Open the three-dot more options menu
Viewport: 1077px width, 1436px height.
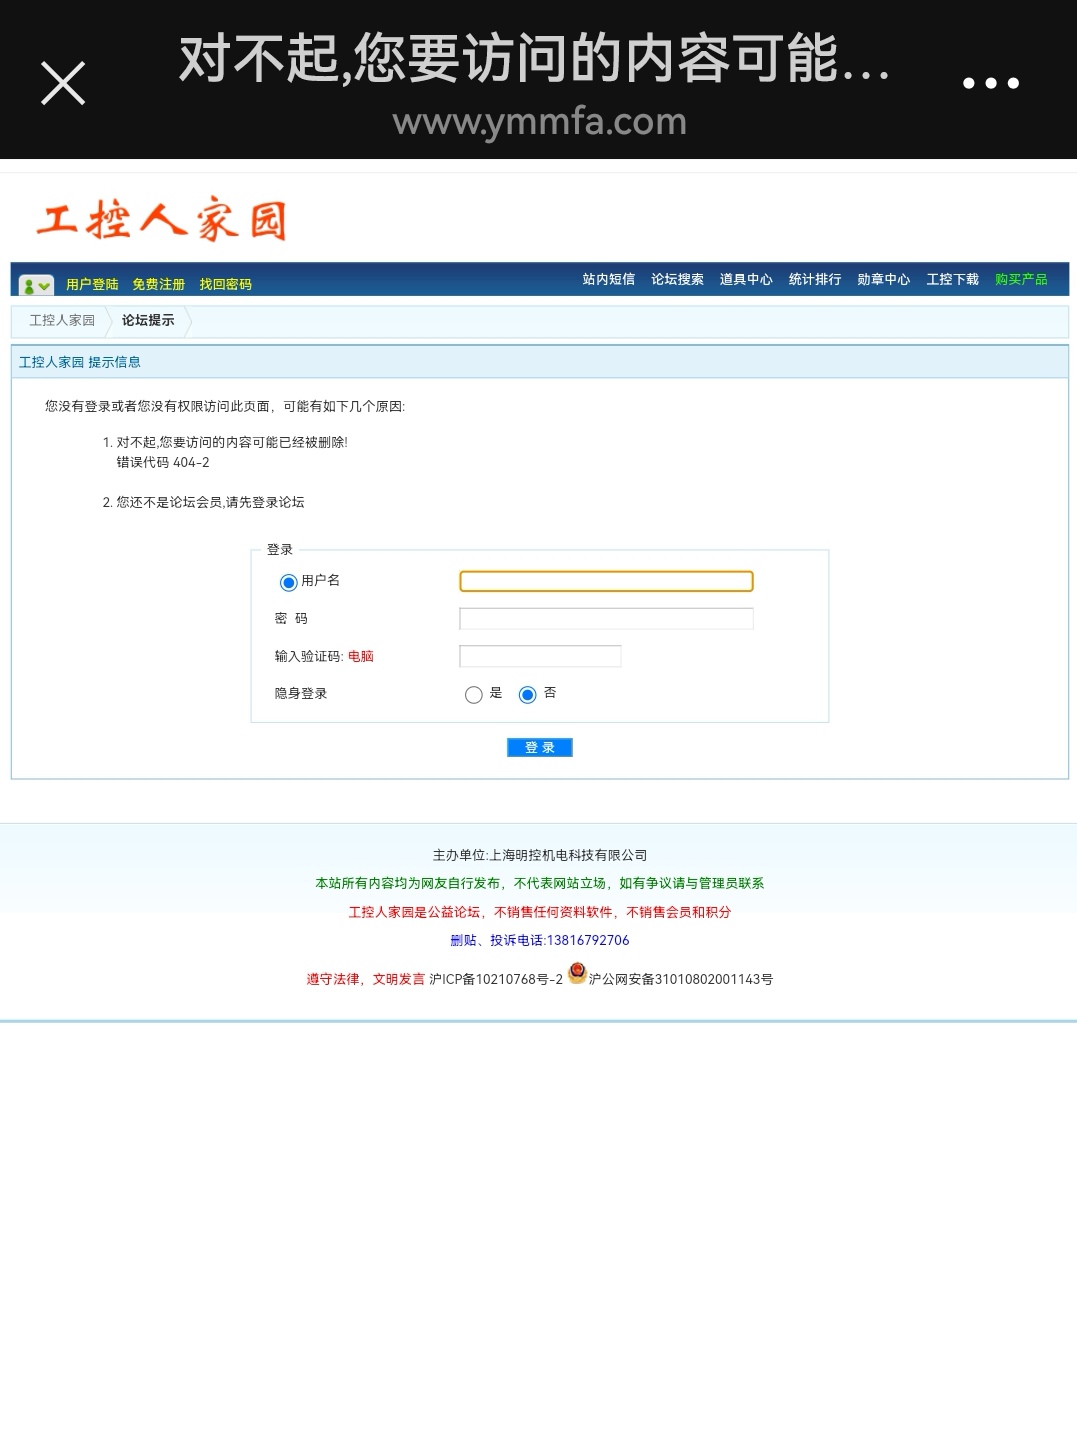[990, 83]
